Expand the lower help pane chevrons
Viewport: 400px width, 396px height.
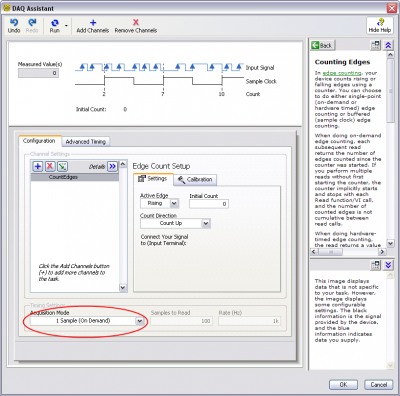pos(388,265)
